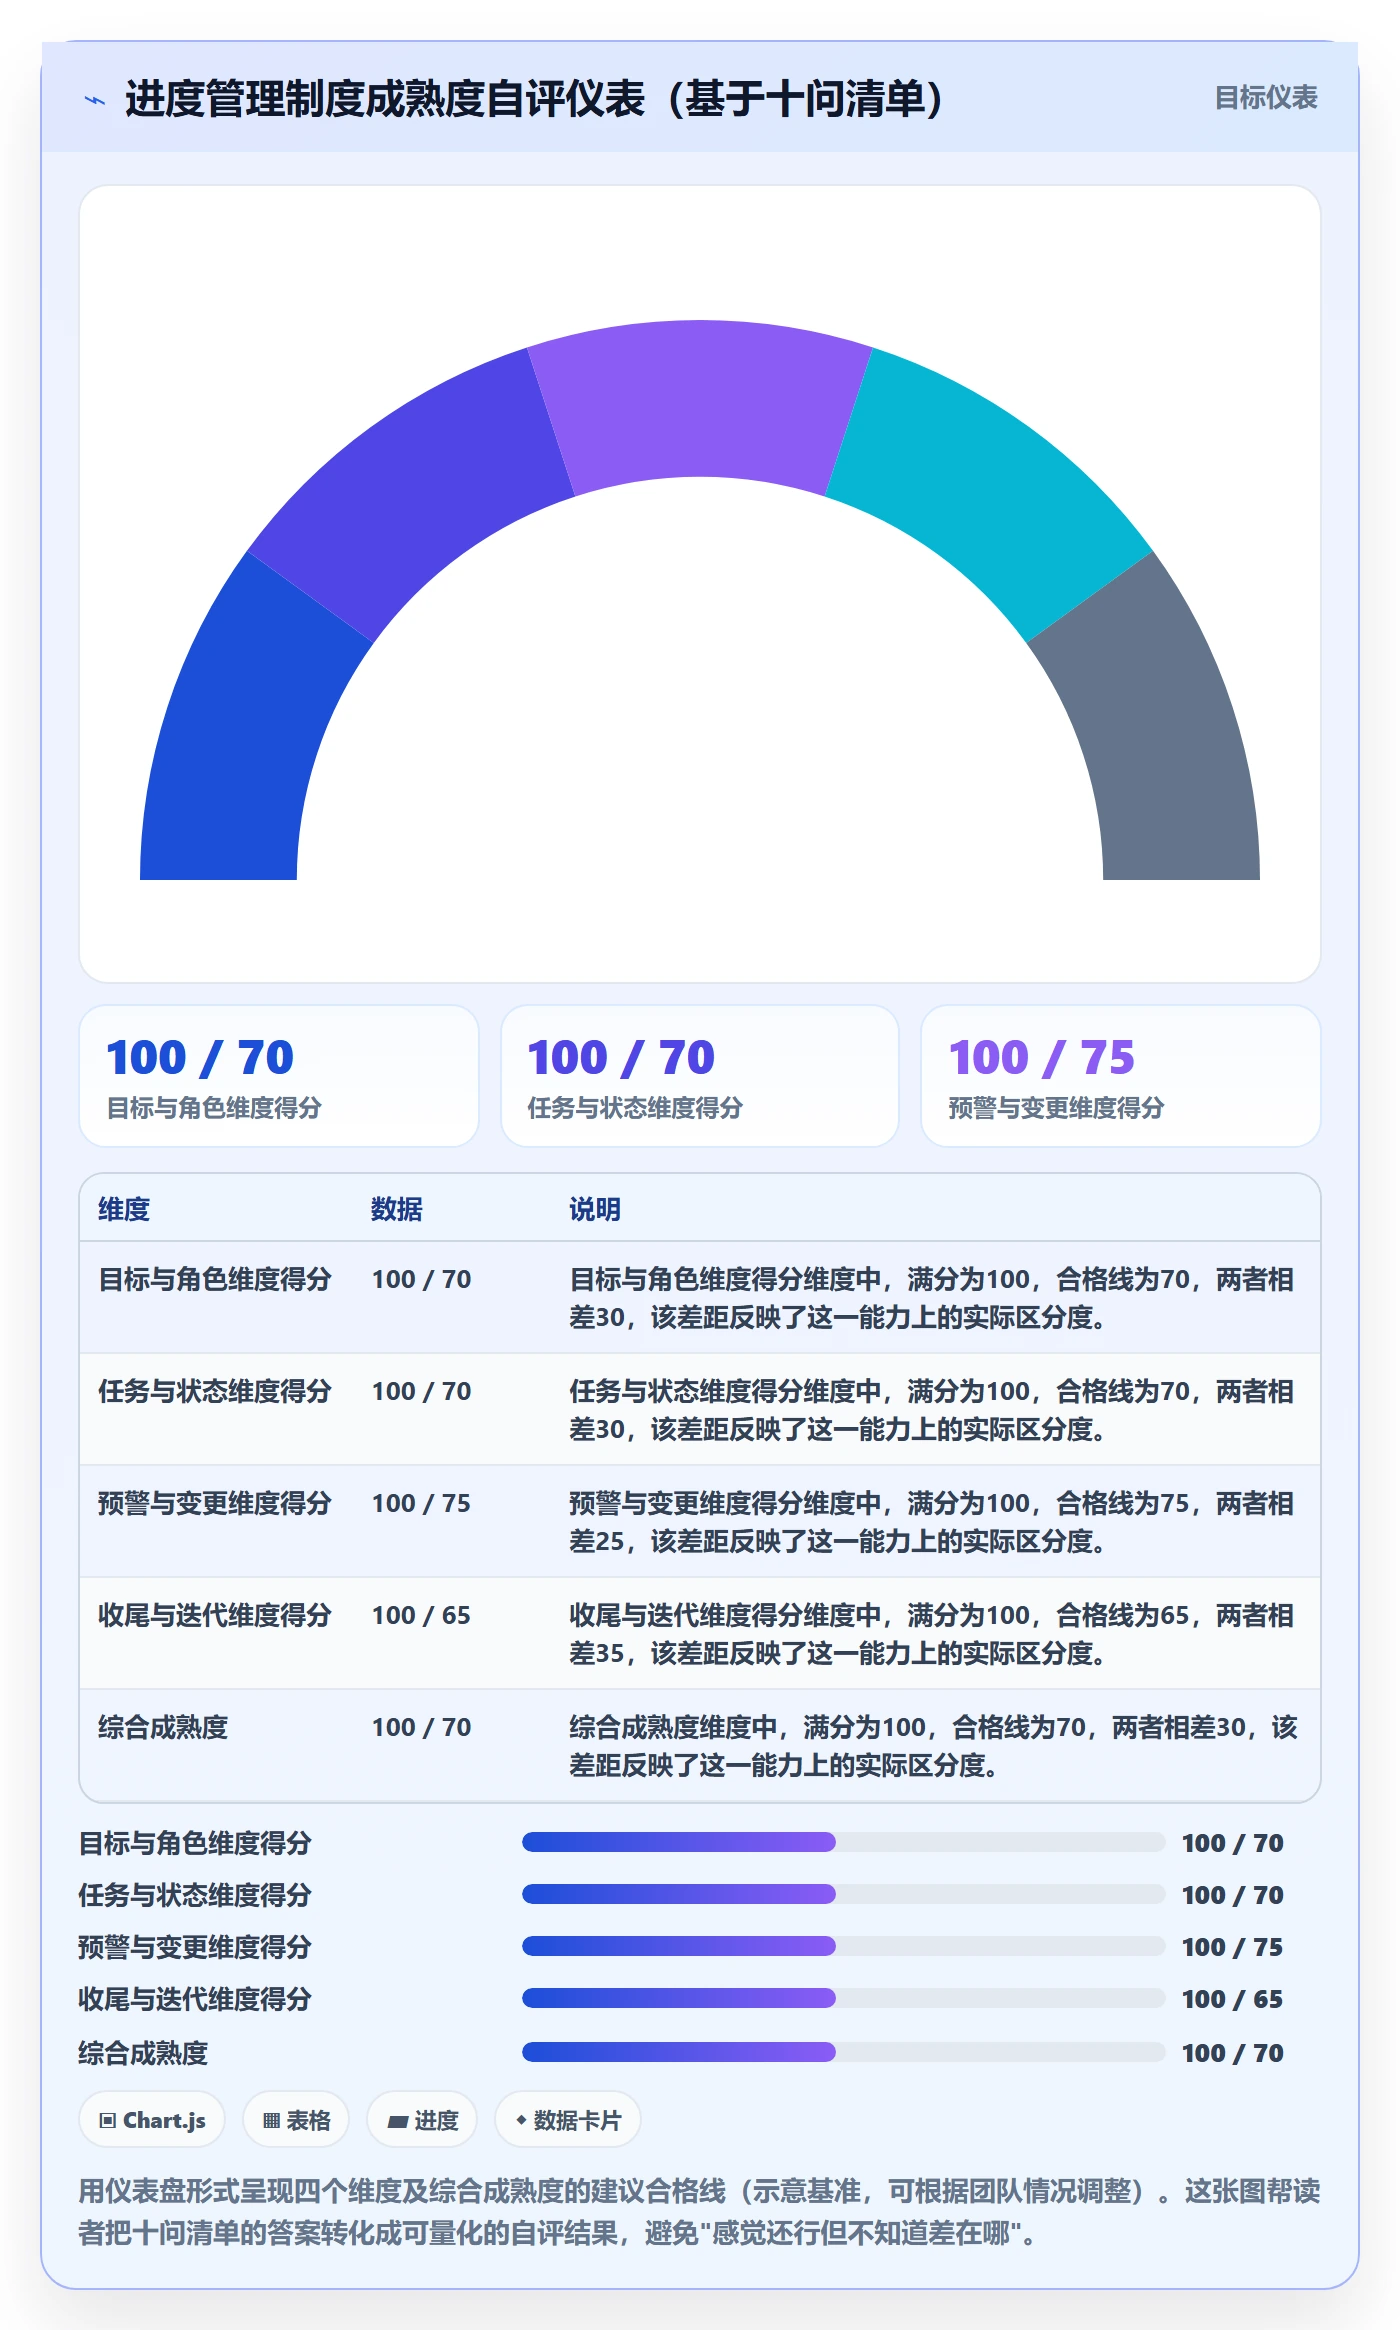Click description mentioning 合格线为65
The image size is (1400, 2330).
point(932,1634)
